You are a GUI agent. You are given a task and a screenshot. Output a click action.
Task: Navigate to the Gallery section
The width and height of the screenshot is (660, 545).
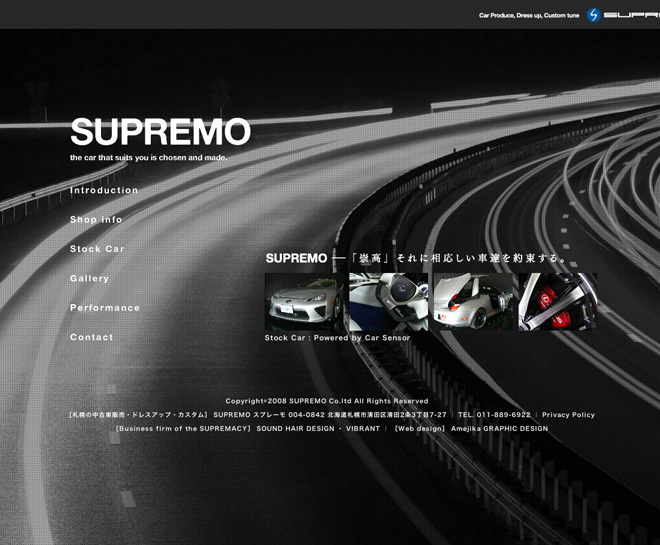point(89,278)
